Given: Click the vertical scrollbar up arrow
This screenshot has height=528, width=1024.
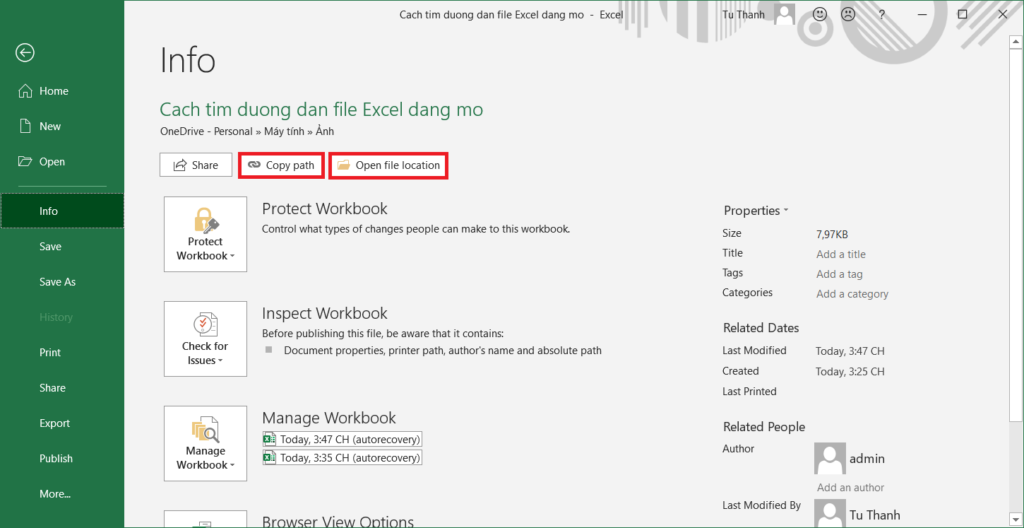Looking at the screenshot, I should pyautogui.click(x=1017, y=42).
